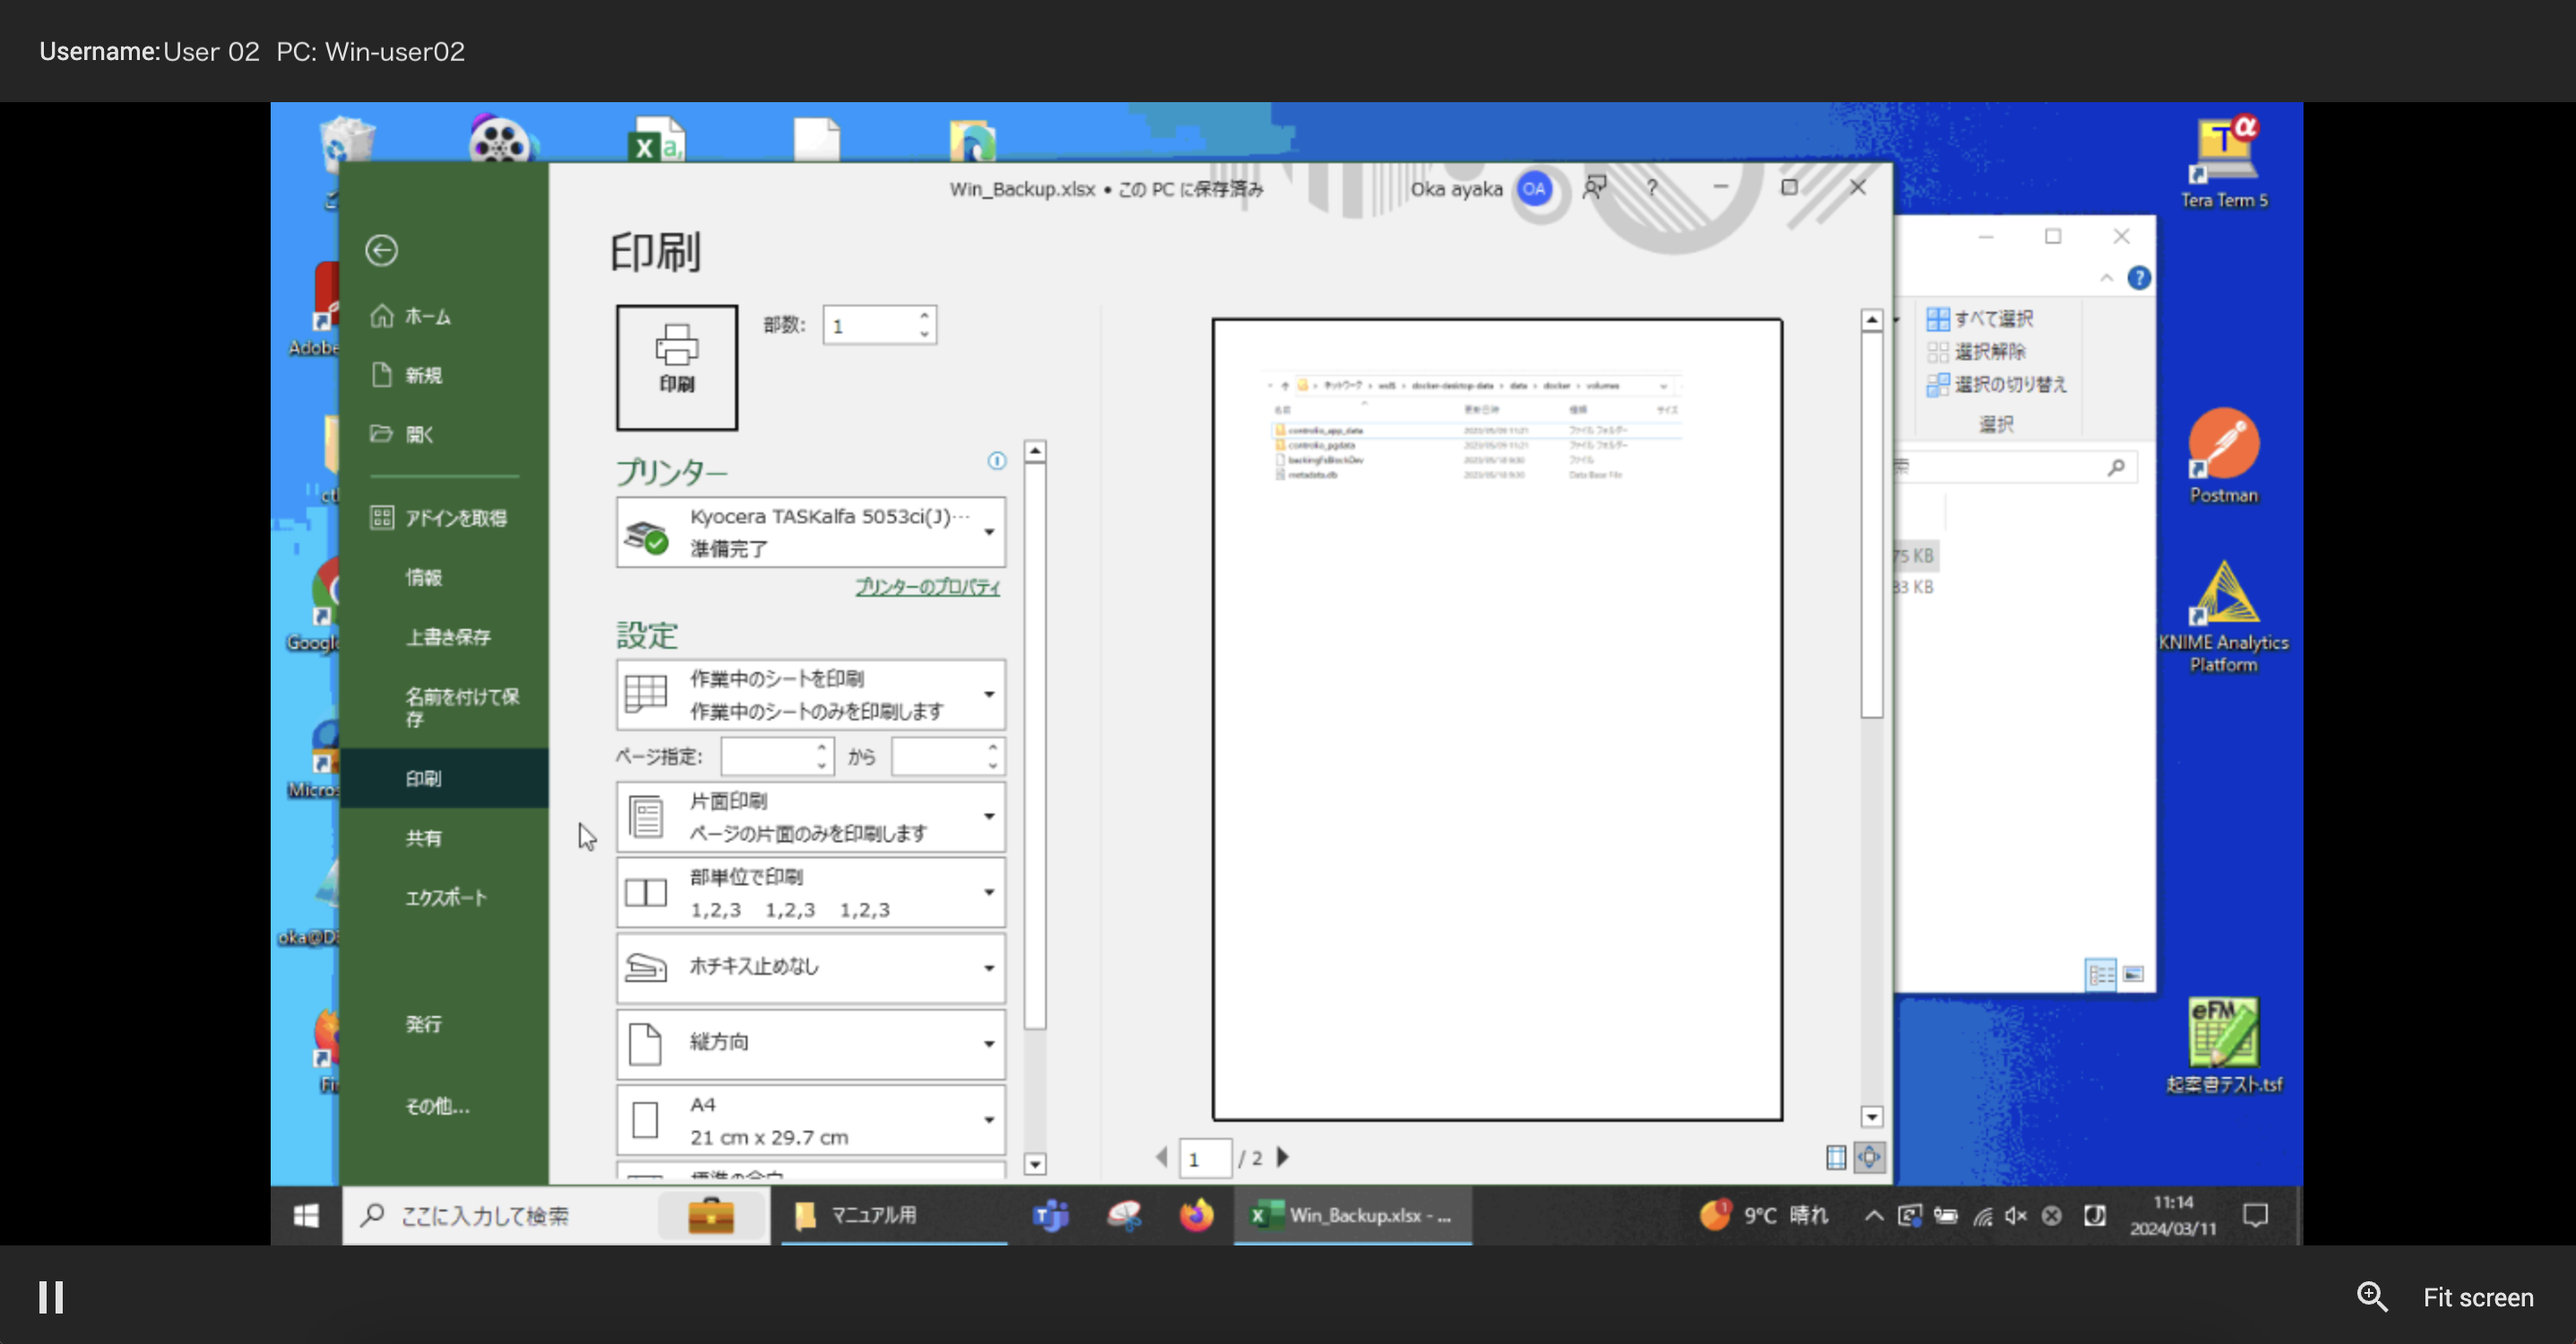Click the Windows Start button
The width and height of the screenshot is (2576, 1344).
coord(306,1215)
